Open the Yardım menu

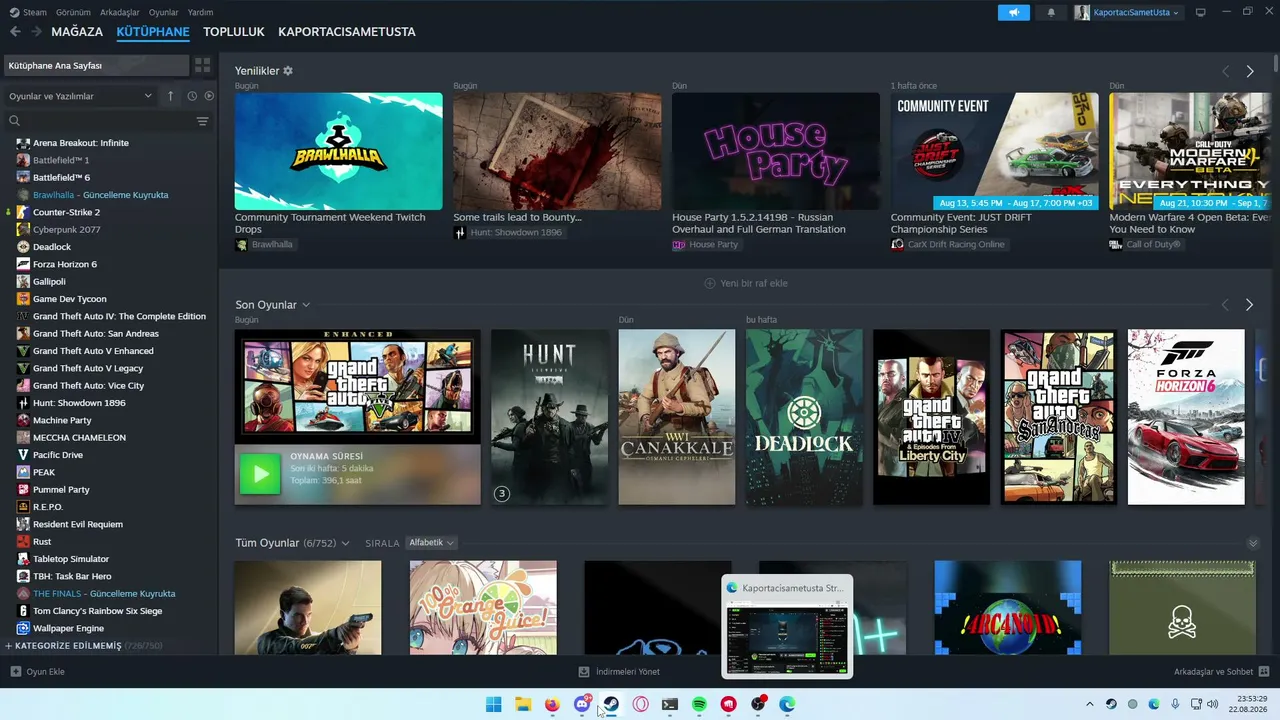pos(201,13)
